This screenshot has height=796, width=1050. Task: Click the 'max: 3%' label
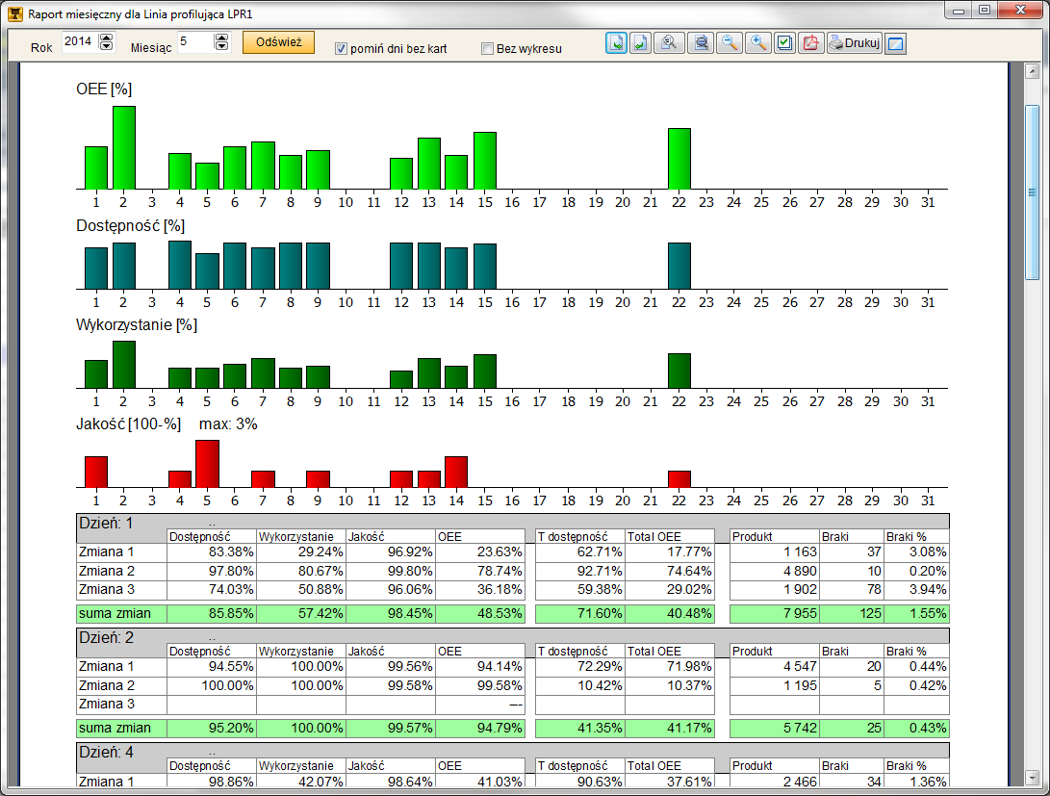click(228, 424)
